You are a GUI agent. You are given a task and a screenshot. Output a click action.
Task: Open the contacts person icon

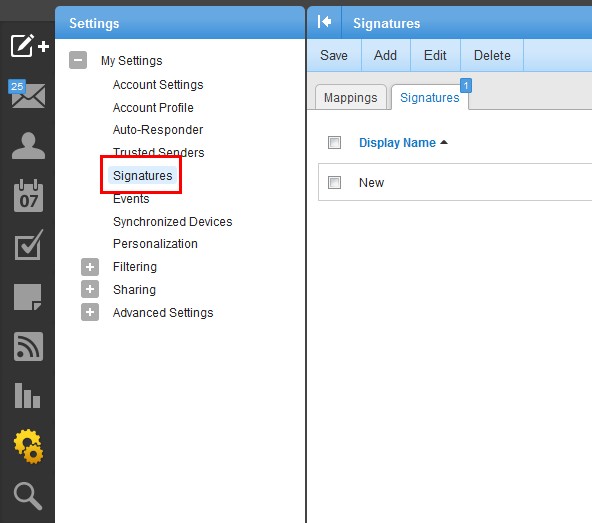[28, 146]
